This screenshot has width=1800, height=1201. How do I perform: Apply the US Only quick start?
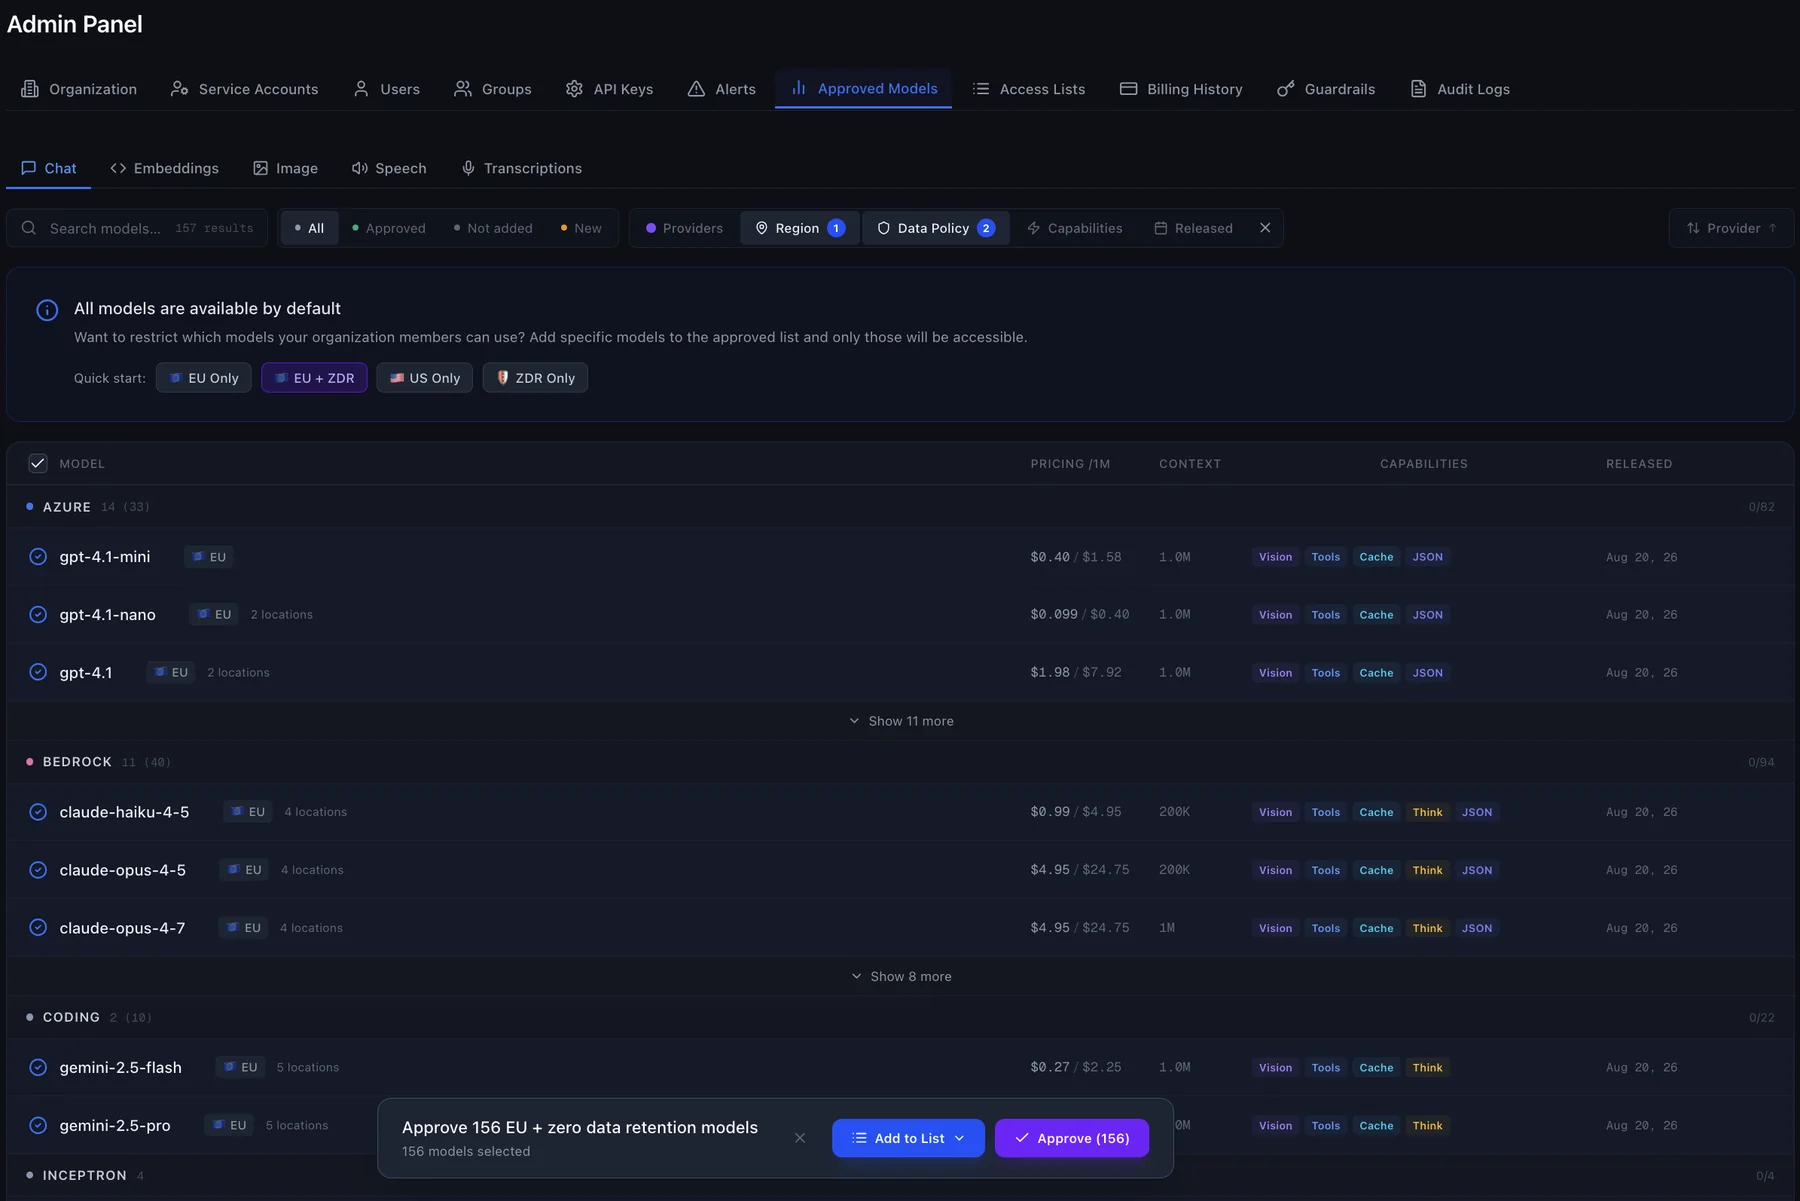tap(425, 378)
